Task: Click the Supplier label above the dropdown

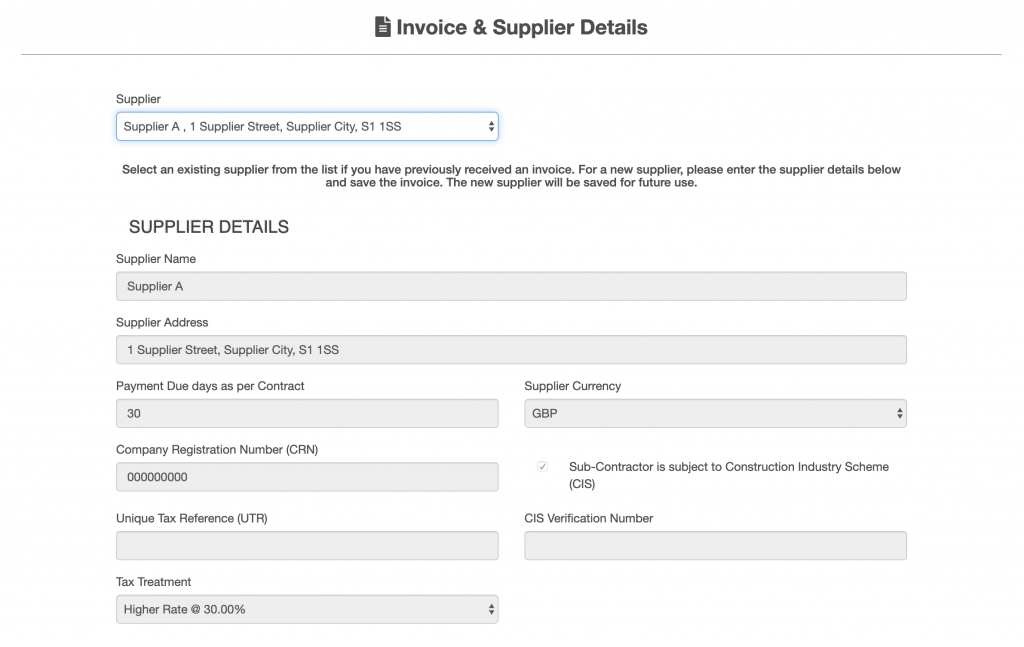Action: 138,99
